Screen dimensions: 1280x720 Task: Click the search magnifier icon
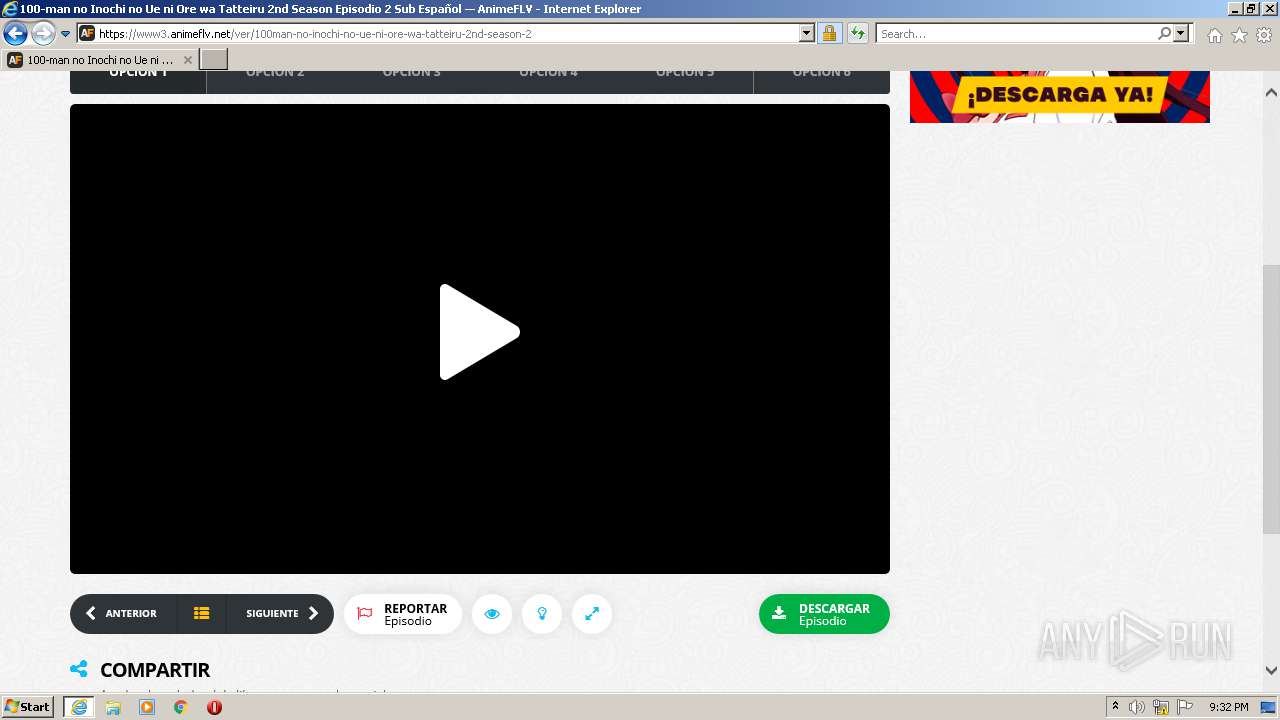tap(1164, 34)
